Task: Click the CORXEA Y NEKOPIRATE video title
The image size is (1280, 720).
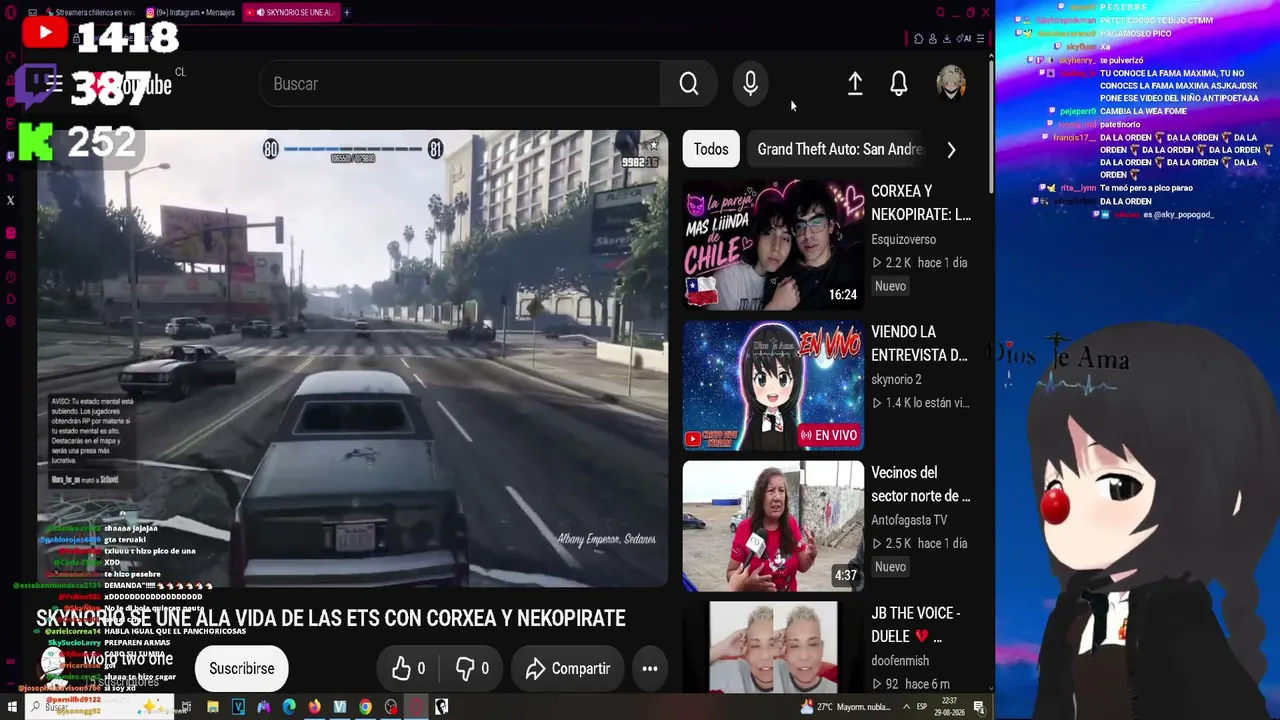Action: 920,203
